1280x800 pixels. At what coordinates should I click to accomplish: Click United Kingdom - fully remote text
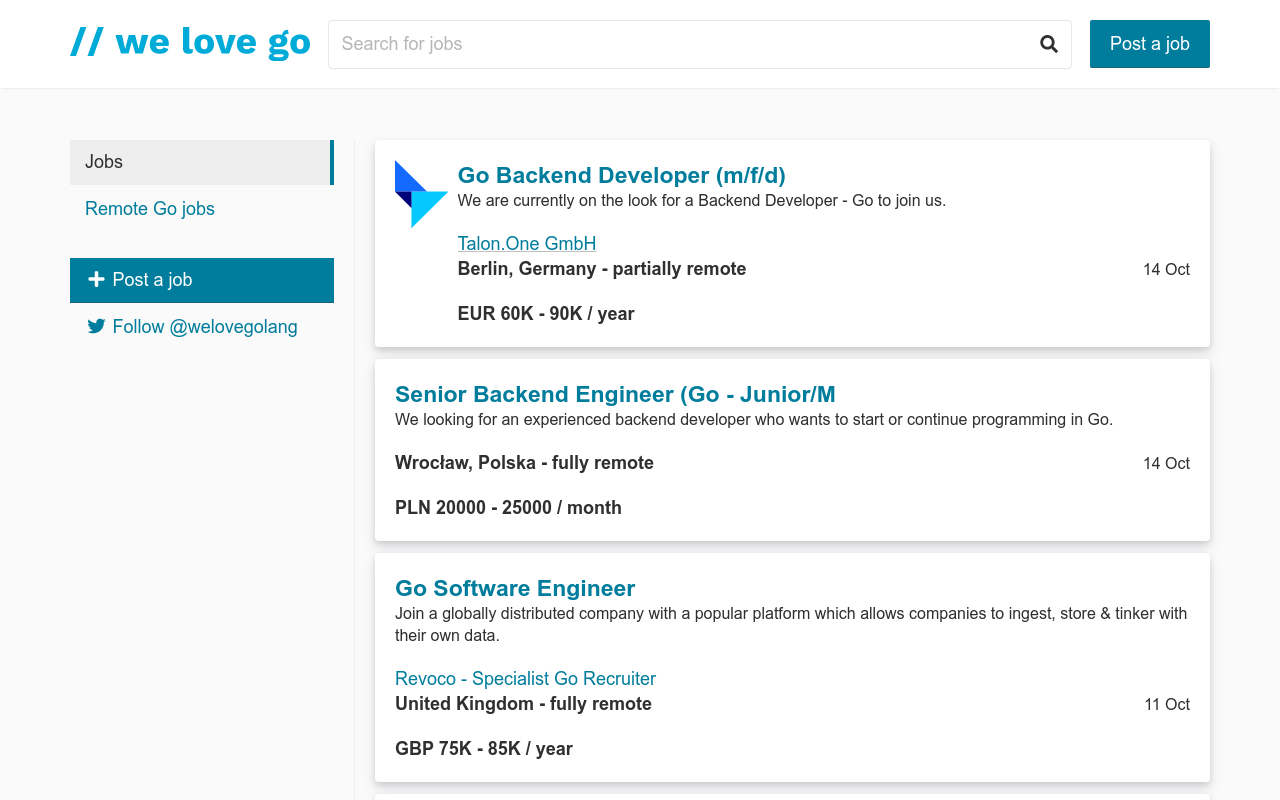click(x=523, y=704)
